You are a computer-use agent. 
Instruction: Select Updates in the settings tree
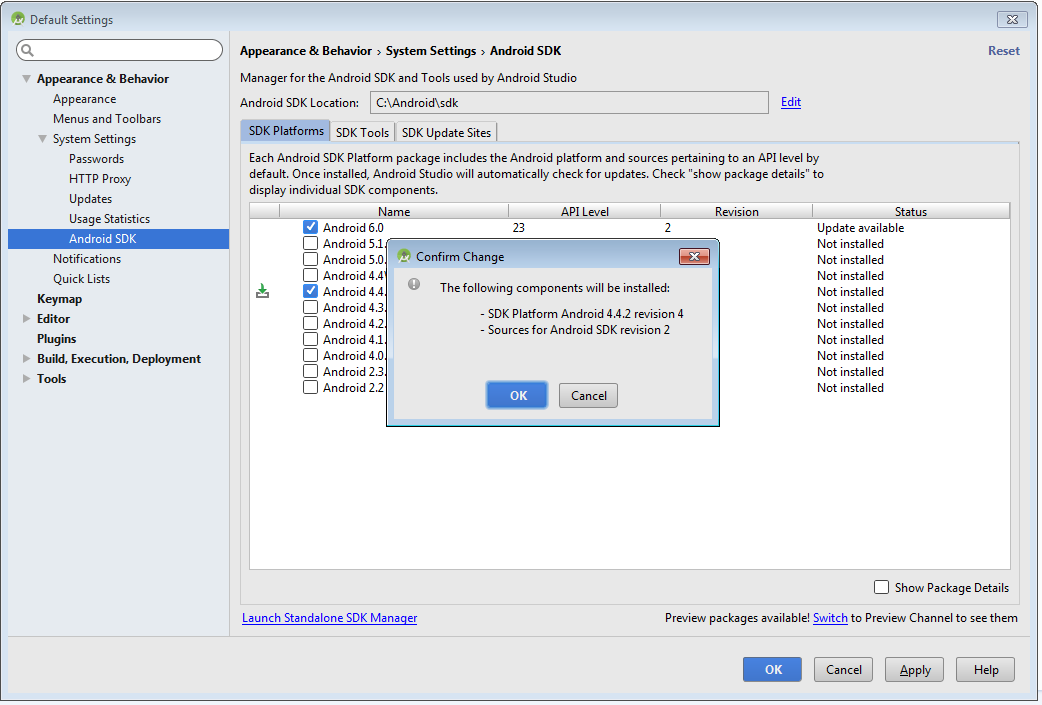coord(90,198)
